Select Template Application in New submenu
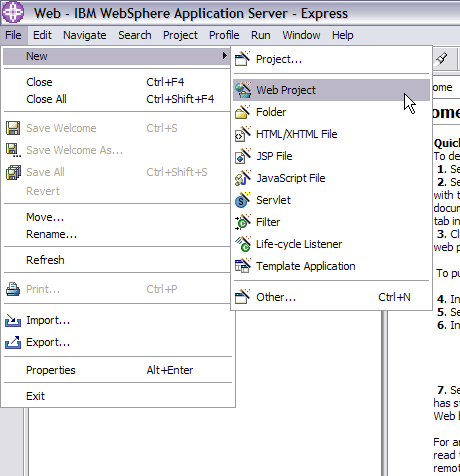Image resolution: width=460 pixels, height=476 pixels. [331, 266]
